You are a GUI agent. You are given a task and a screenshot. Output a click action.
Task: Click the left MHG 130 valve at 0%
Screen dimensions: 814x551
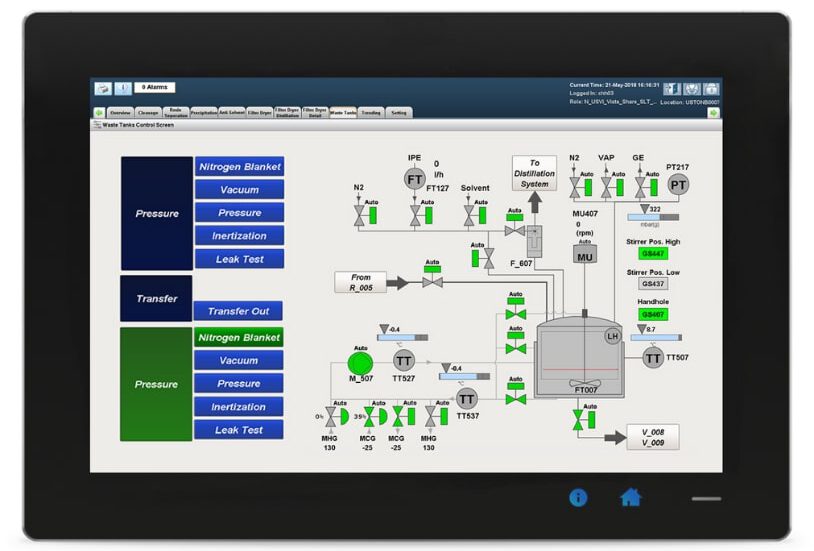point(331,416)
